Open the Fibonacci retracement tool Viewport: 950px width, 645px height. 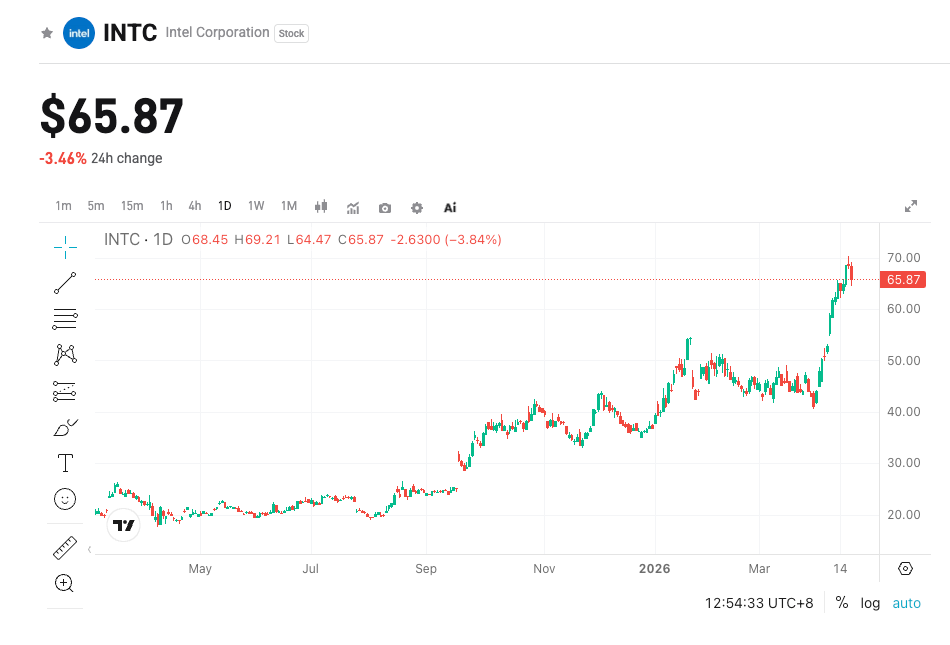coord(64,318)
